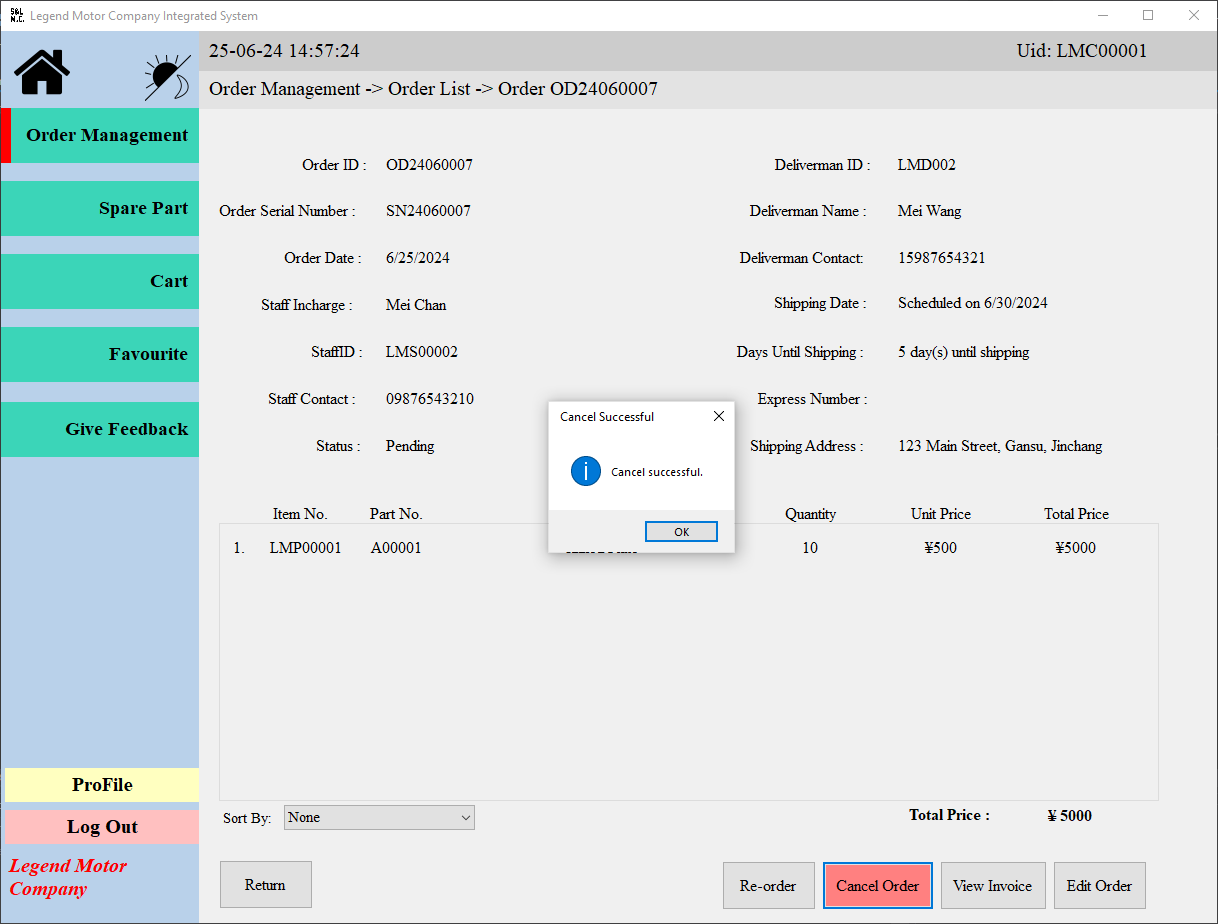Screen dimensions: 1218x924
Task: Click the app logo in title bar
Action: click(16, 16)
